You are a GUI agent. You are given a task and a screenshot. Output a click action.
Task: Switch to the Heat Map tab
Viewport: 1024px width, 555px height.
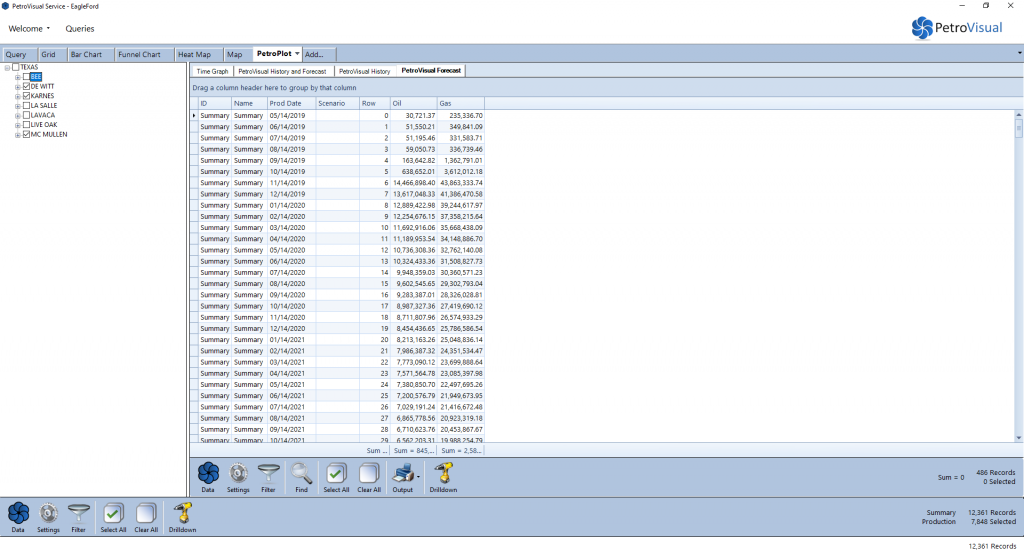click(x=194, y=54)
